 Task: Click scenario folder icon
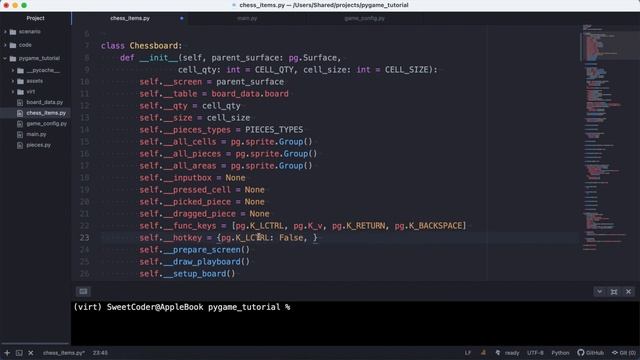click(x=13, y=32)
